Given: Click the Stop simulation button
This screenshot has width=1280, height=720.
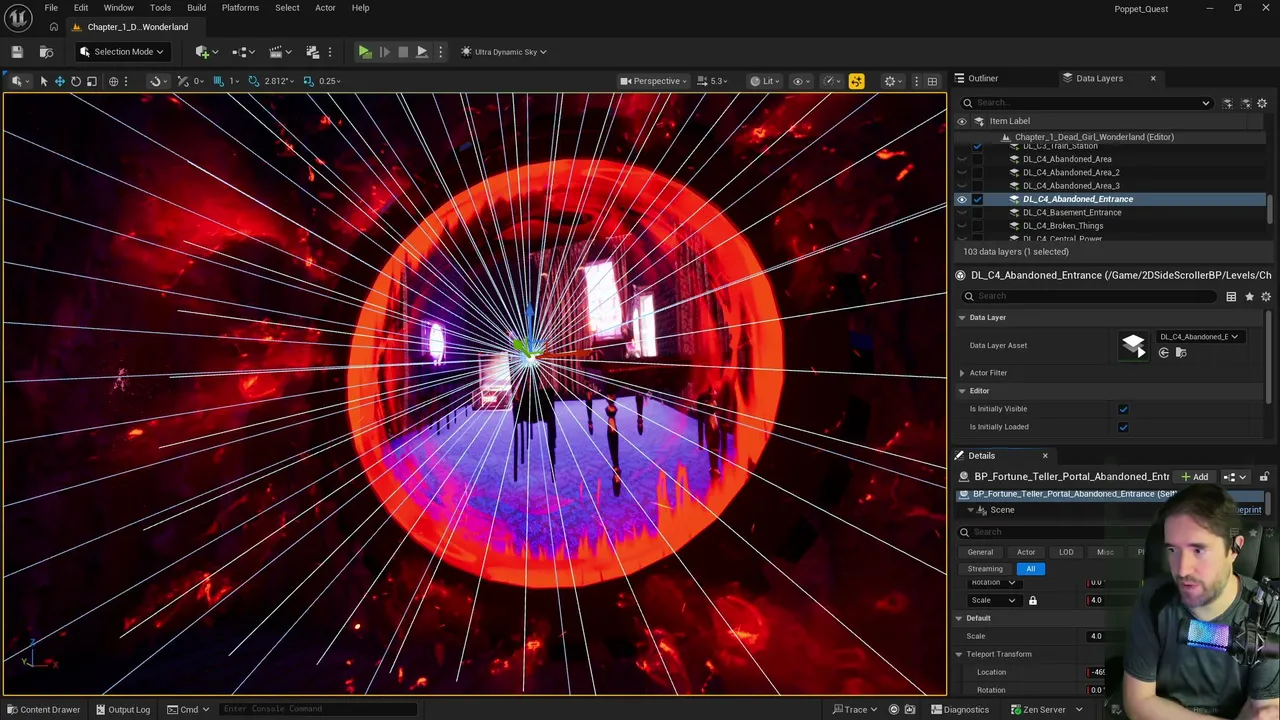Looking at the screenshot, I should click(x=403, y=52).
